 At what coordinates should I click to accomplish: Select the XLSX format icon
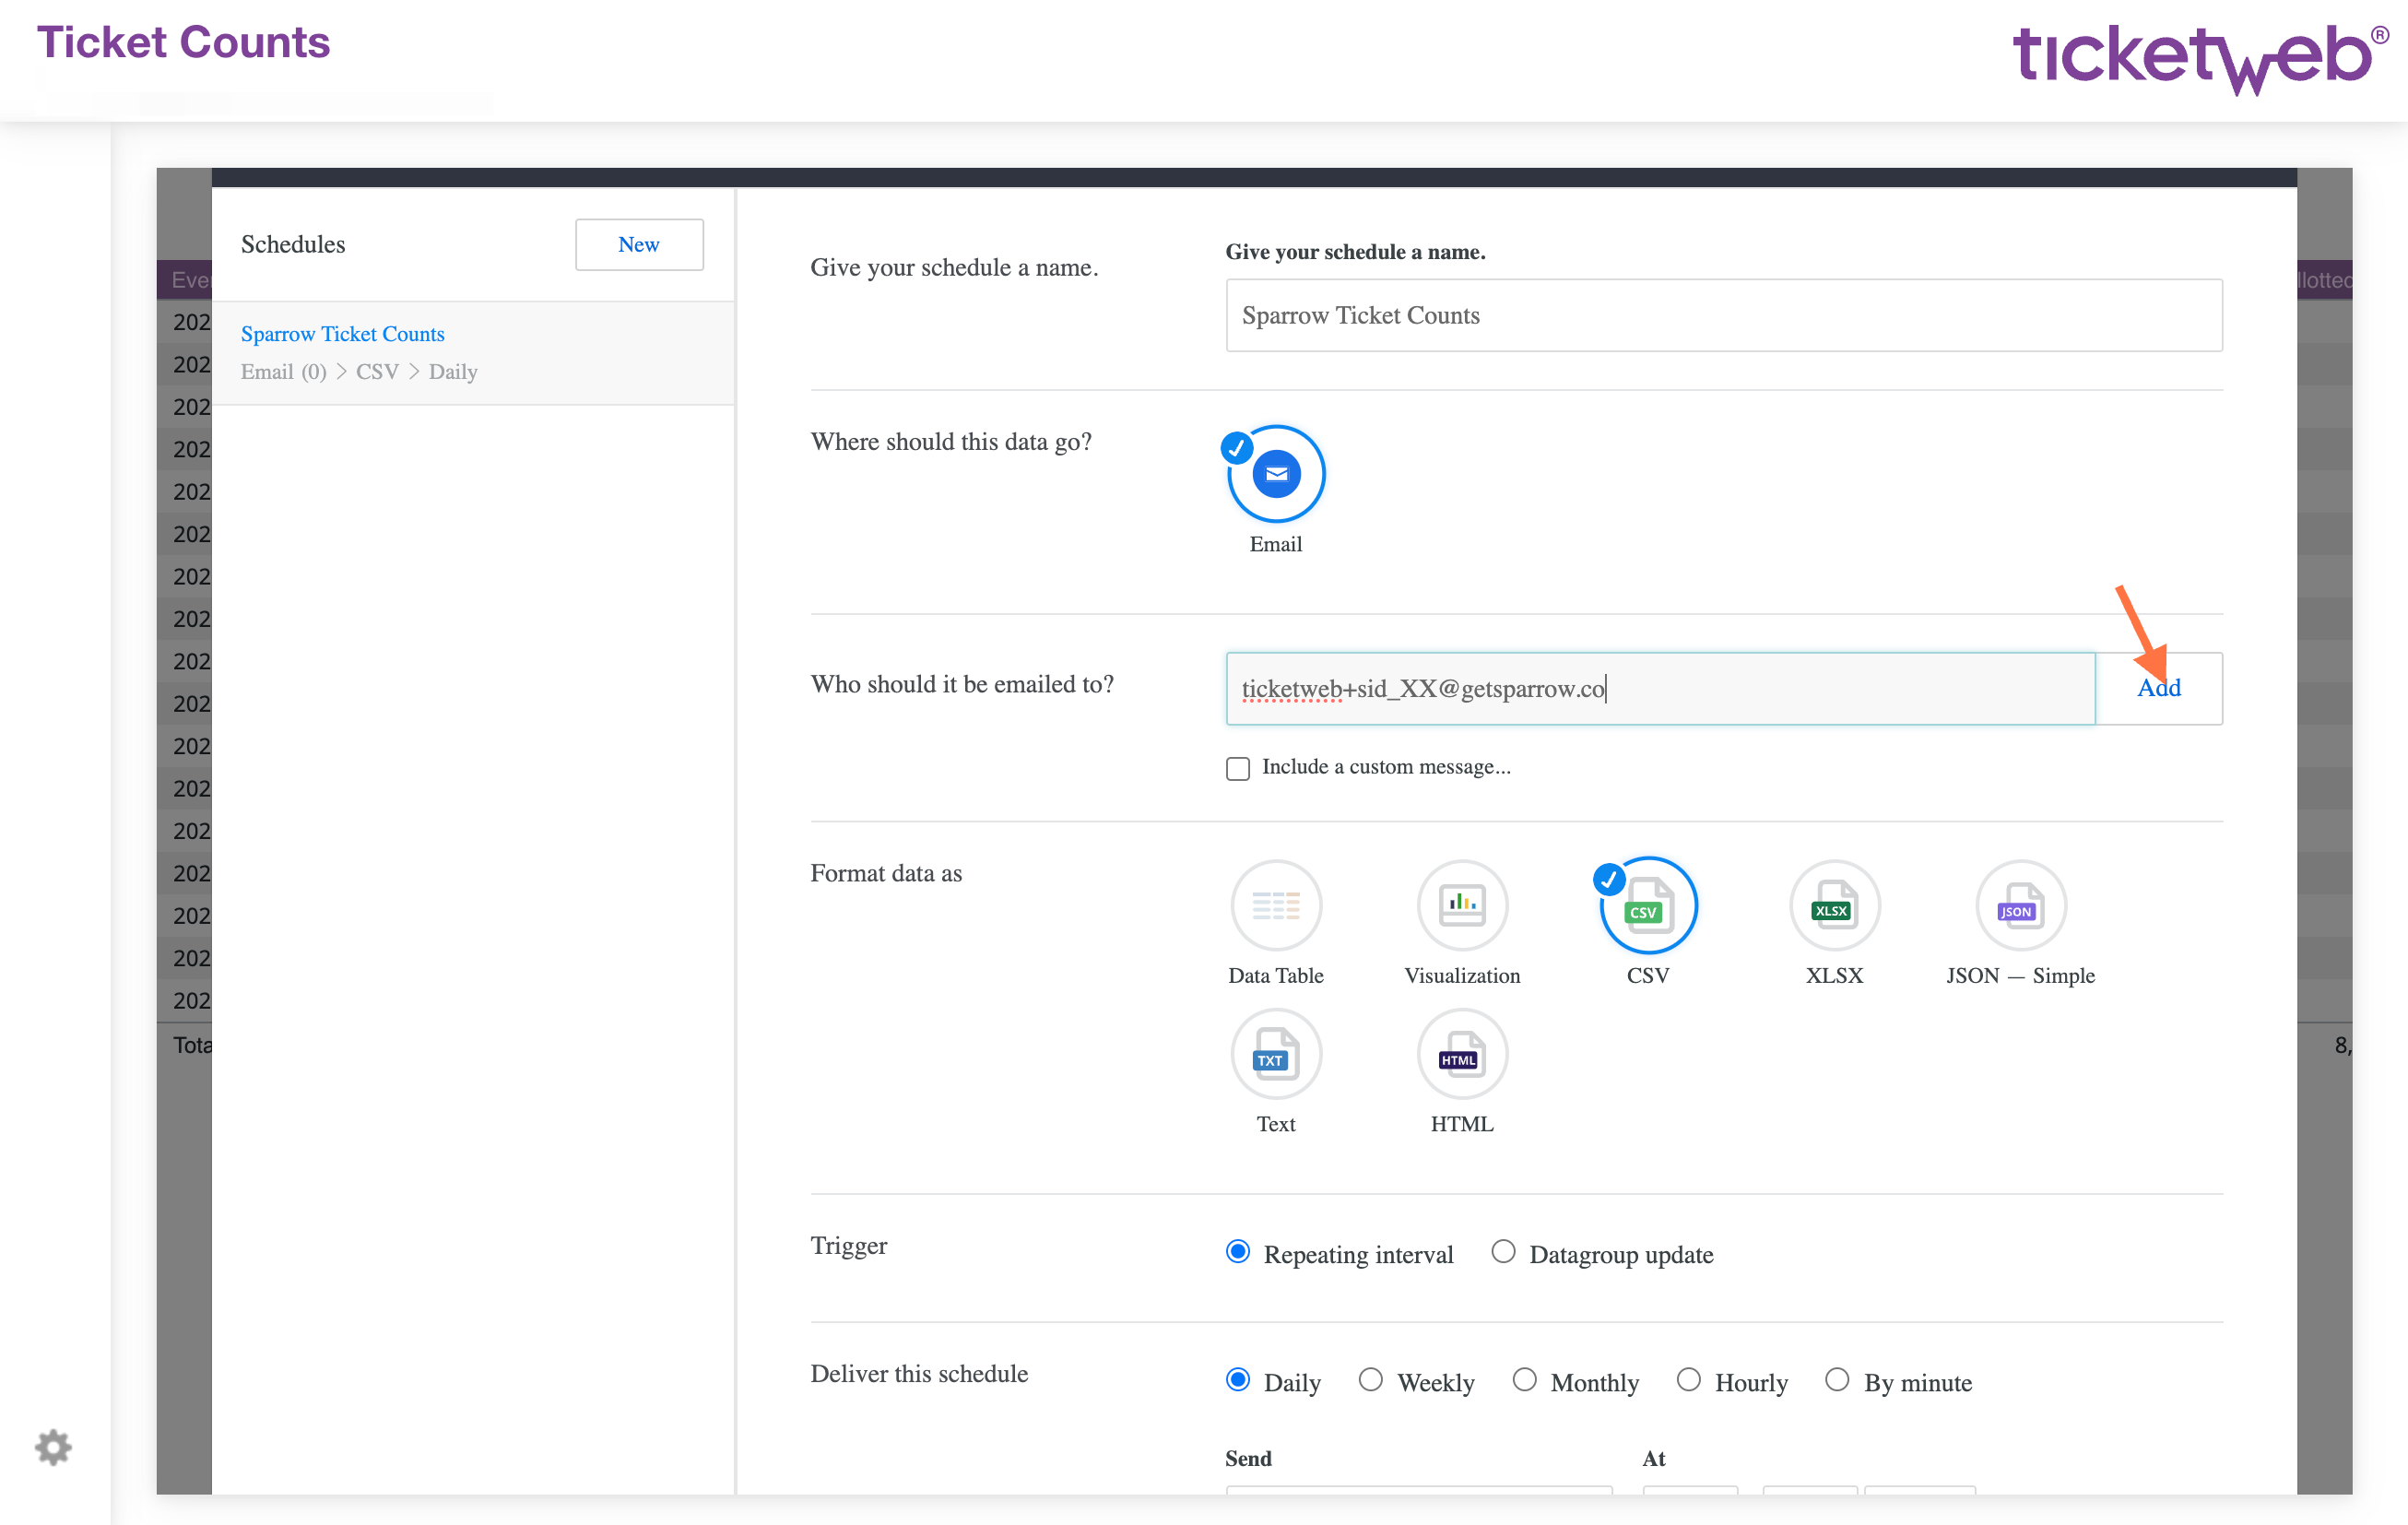pyautogui.click(x=1834, y=905)
